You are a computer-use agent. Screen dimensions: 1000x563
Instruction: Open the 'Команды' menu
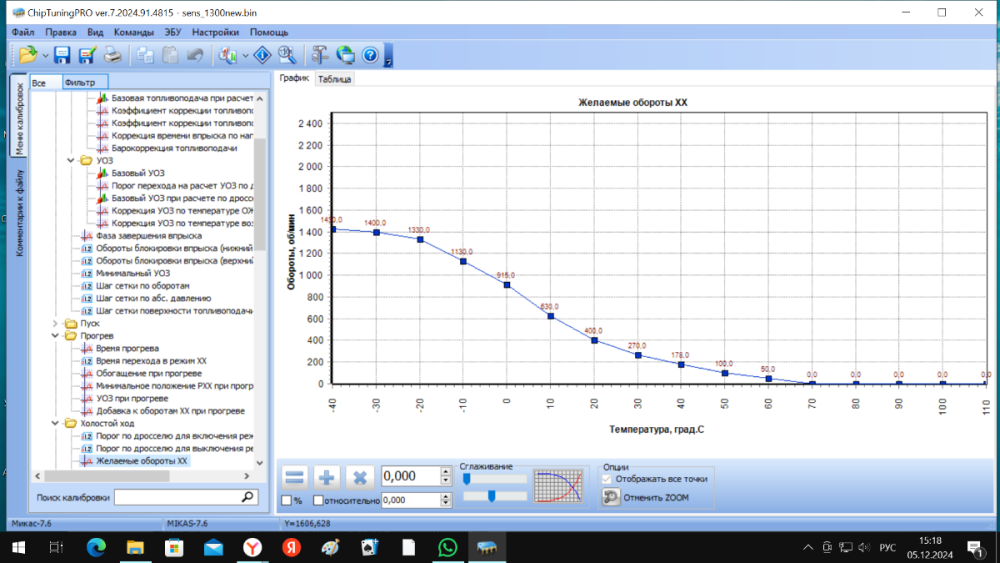click(x=133, y=32)
